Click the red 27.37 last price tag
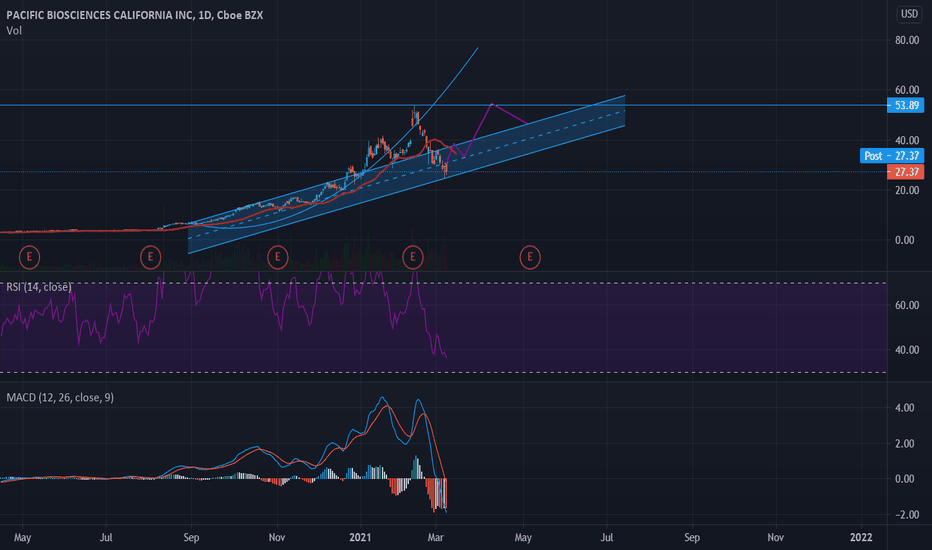Image resolution: width=932 pixels, height=550 pixels. (x=905, y=172)
